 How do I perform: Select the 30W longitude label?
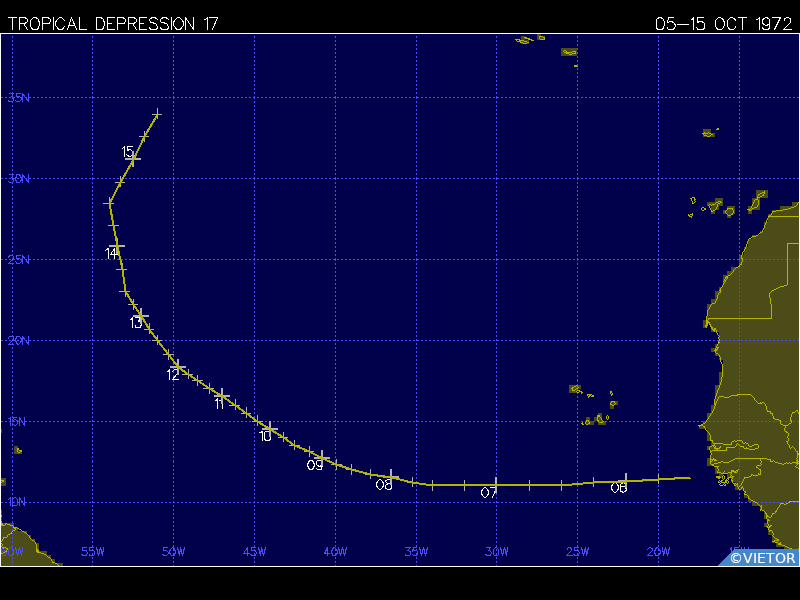click(x=496, y=551)
